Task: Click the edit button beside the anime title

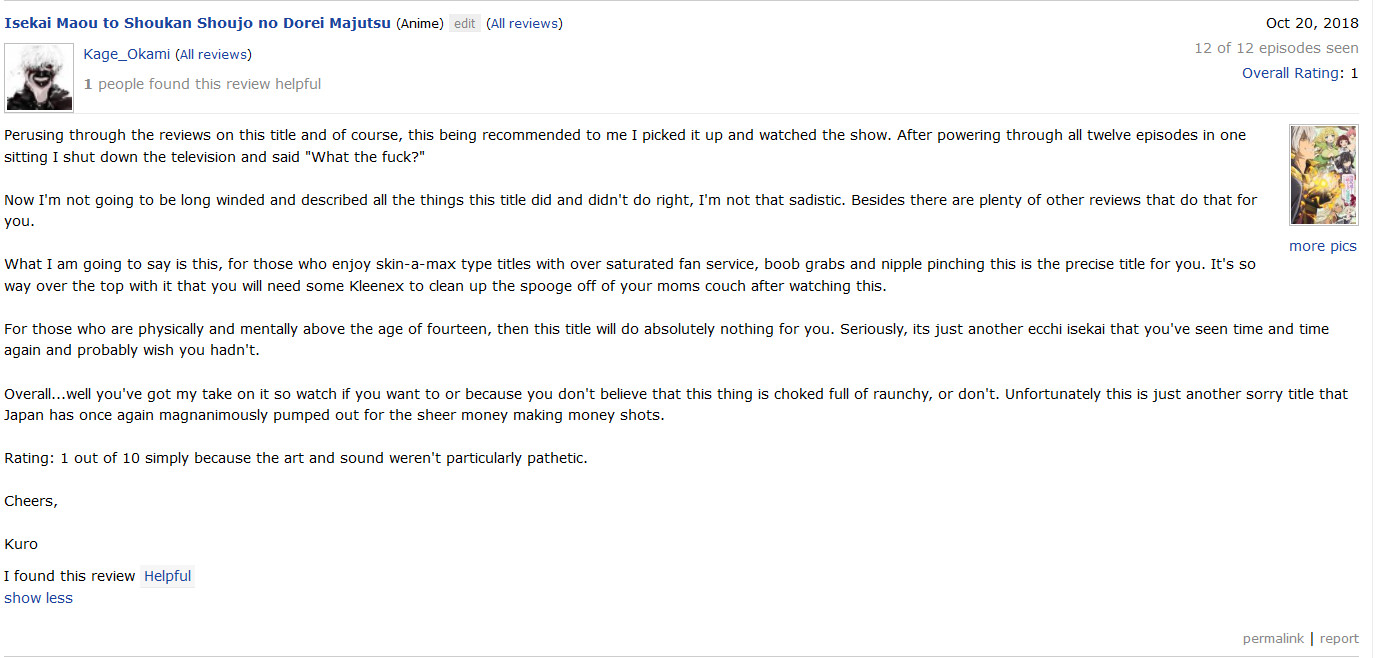Action: 465,24
